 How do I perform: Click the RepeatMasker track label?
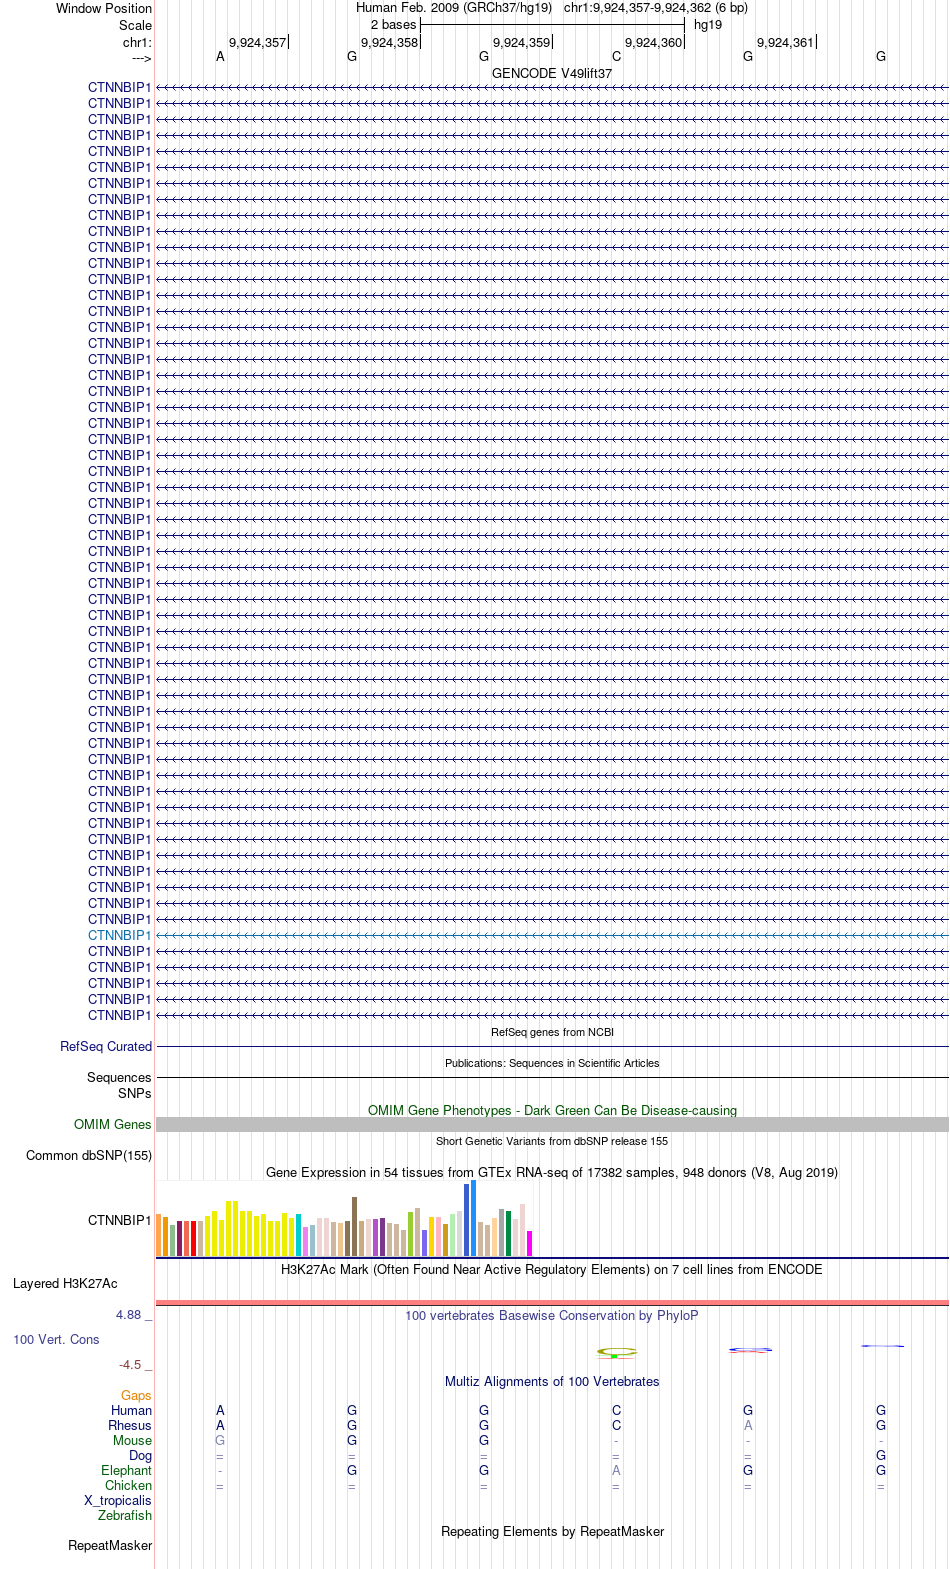(110, 1545)
